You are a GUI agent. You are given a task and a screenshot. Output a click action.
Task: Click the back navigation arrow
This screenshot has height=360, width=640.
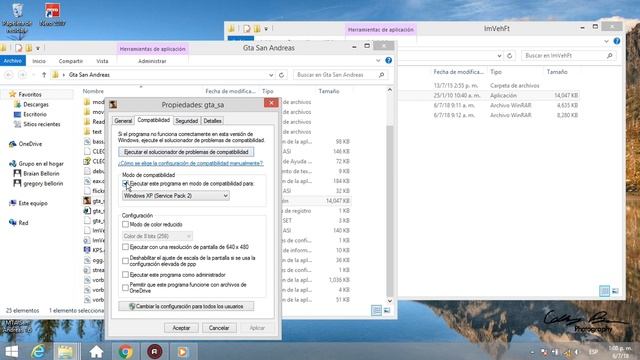tap(9, 75)
